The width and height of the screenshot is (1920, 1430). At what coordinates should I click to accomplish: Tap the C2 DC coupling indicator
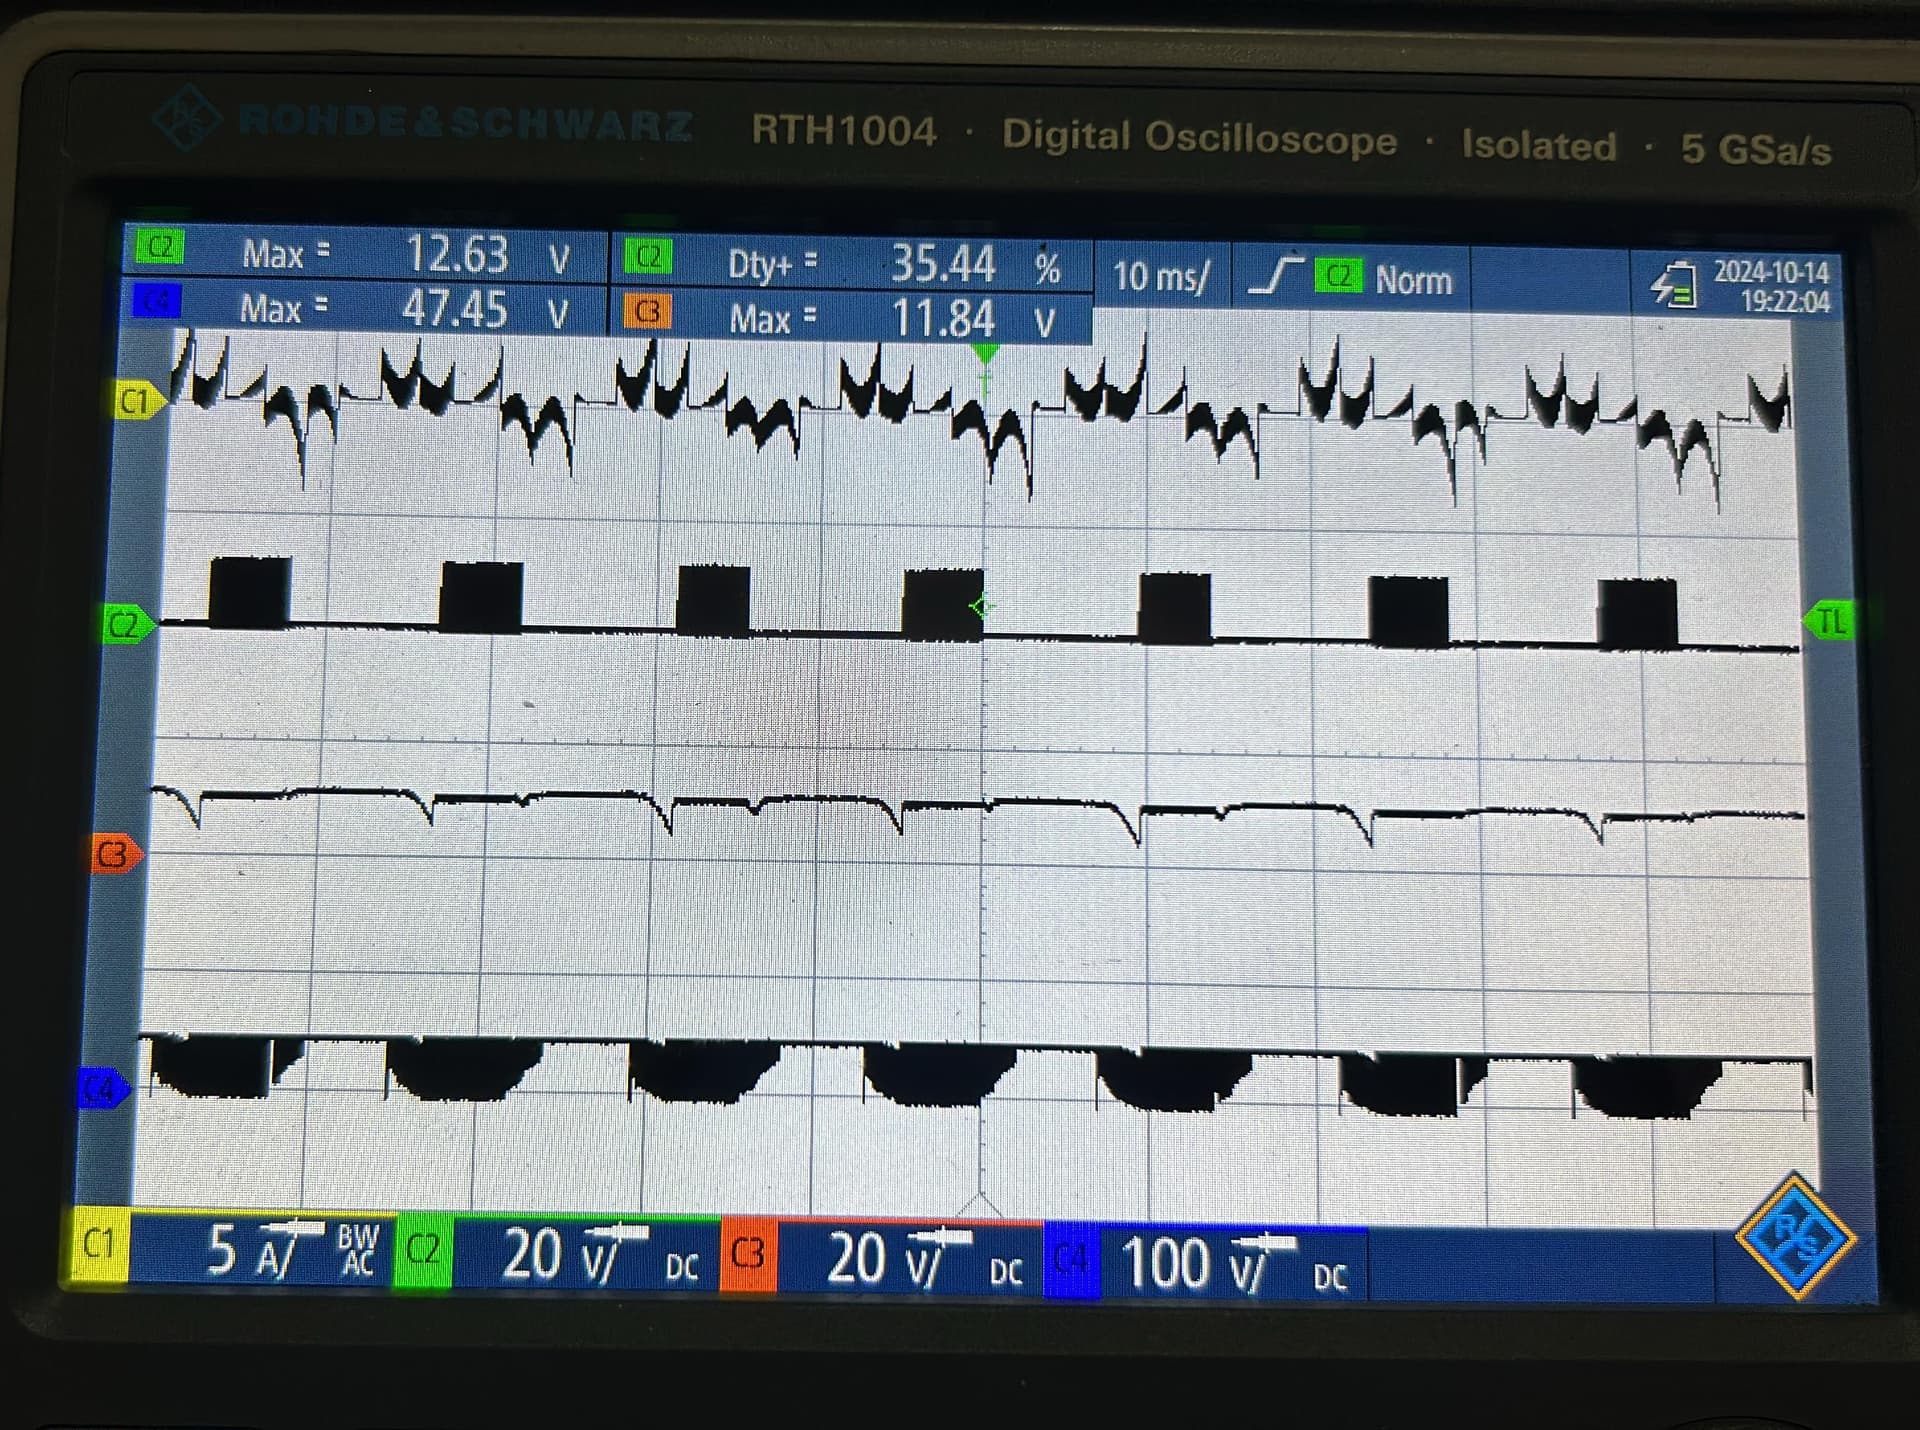pyautogui.click(x=682, y=1267)
